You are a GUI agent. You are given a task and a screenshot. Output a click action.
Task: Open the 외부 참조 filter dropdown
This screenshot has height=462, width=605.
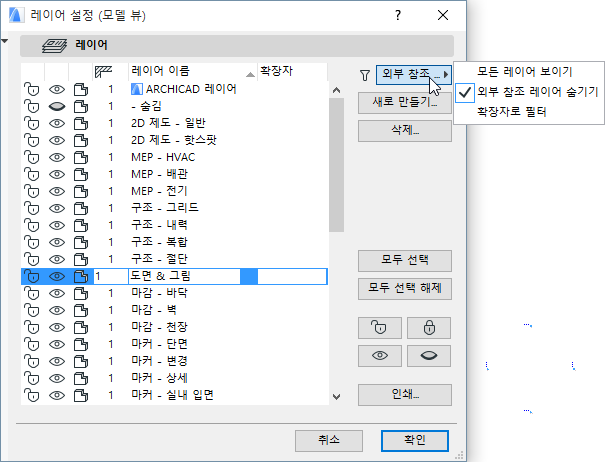(x=414, y=74)
